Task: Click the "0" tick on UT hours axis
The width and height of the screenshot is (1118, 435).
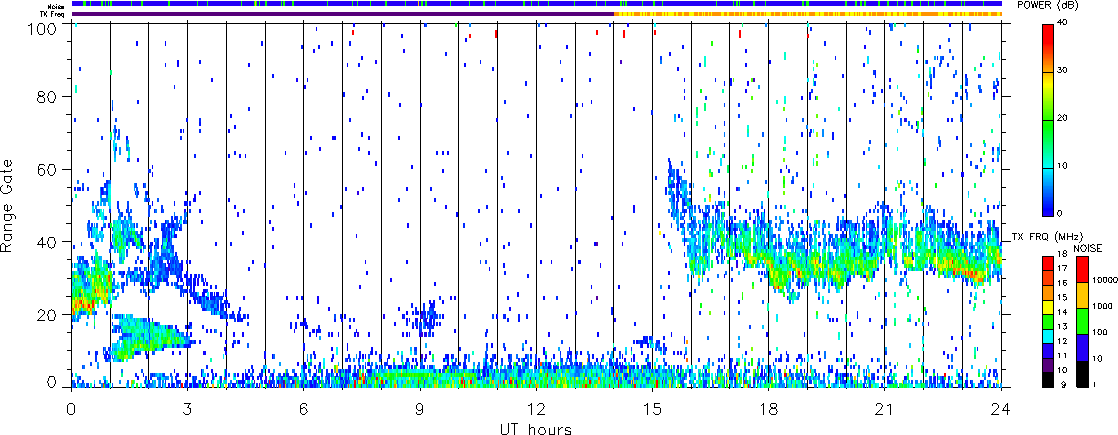Action: pyautogui.click(x=71, y=409)
